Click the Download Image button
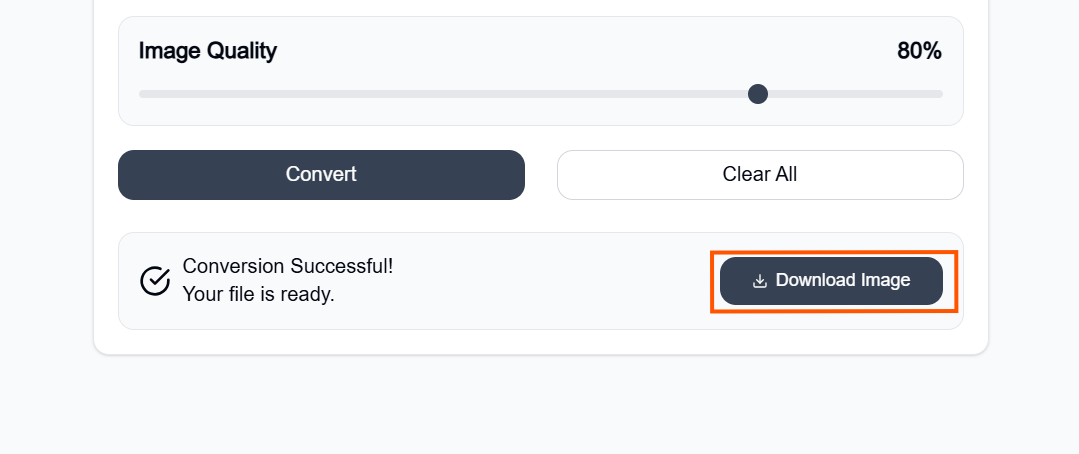 pyautogui.click(x=831, y=281)
